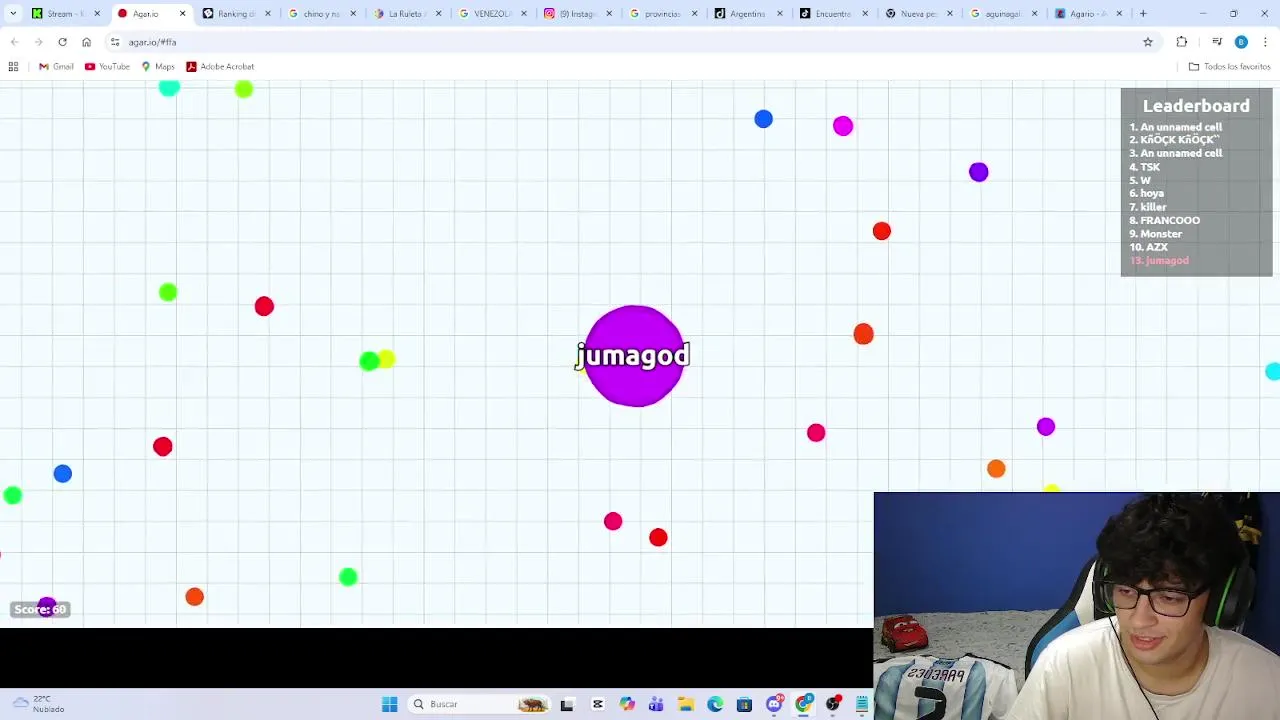
Task: Click leaderboard entry 8. FRANCOOO
Action: pyautogui.click(x=1165, y=220)
